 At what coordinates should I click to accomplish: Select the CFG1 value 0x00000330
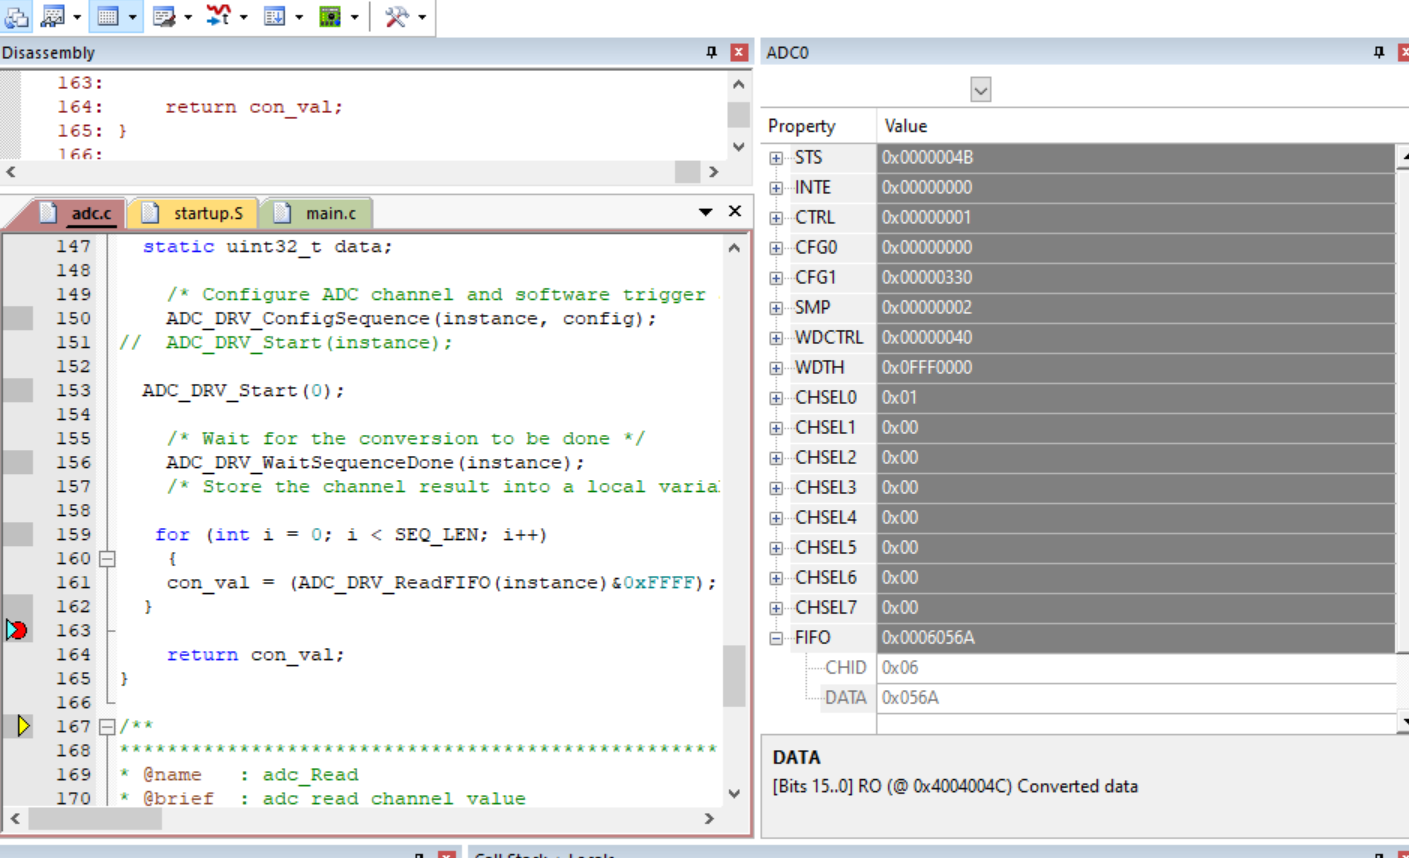click(1136, 278)
